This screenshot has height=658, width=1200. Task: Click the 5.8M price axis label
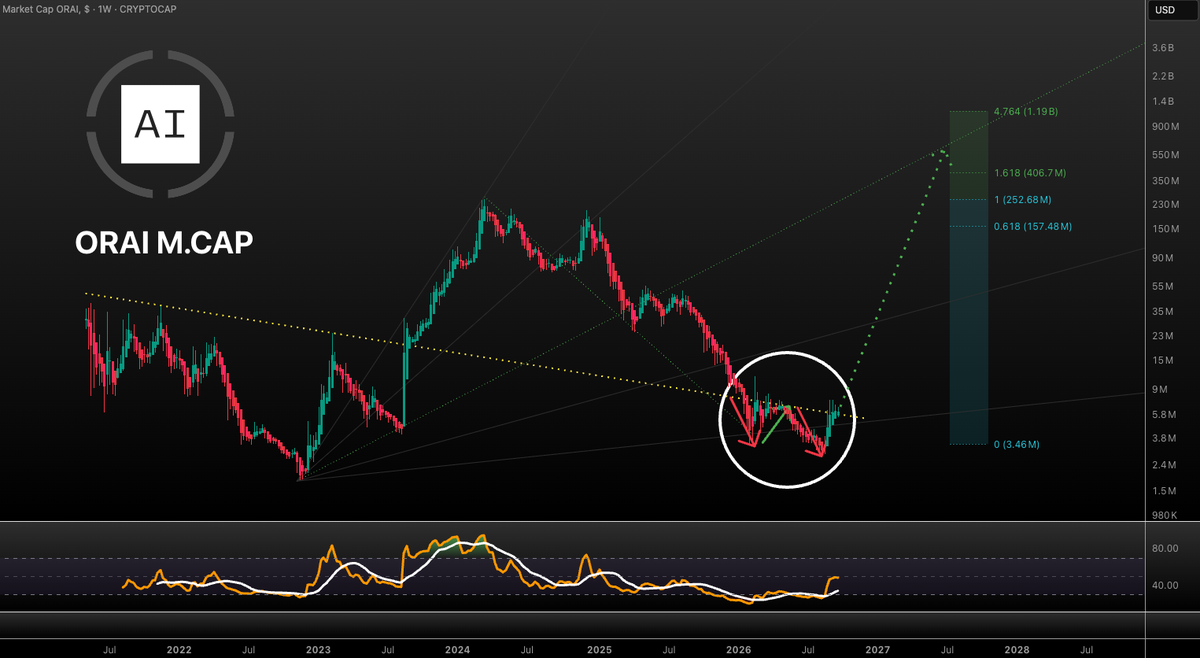(1164, 414)
